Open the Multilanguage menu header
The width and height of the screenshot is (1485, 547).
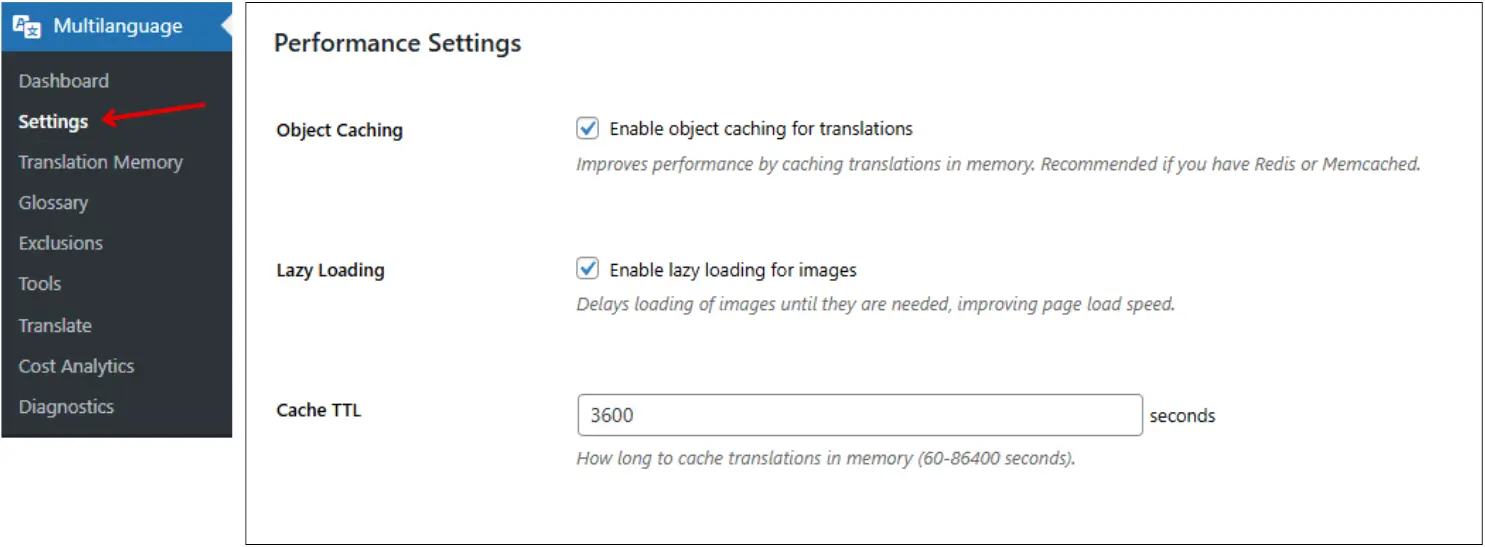(117, 27)
